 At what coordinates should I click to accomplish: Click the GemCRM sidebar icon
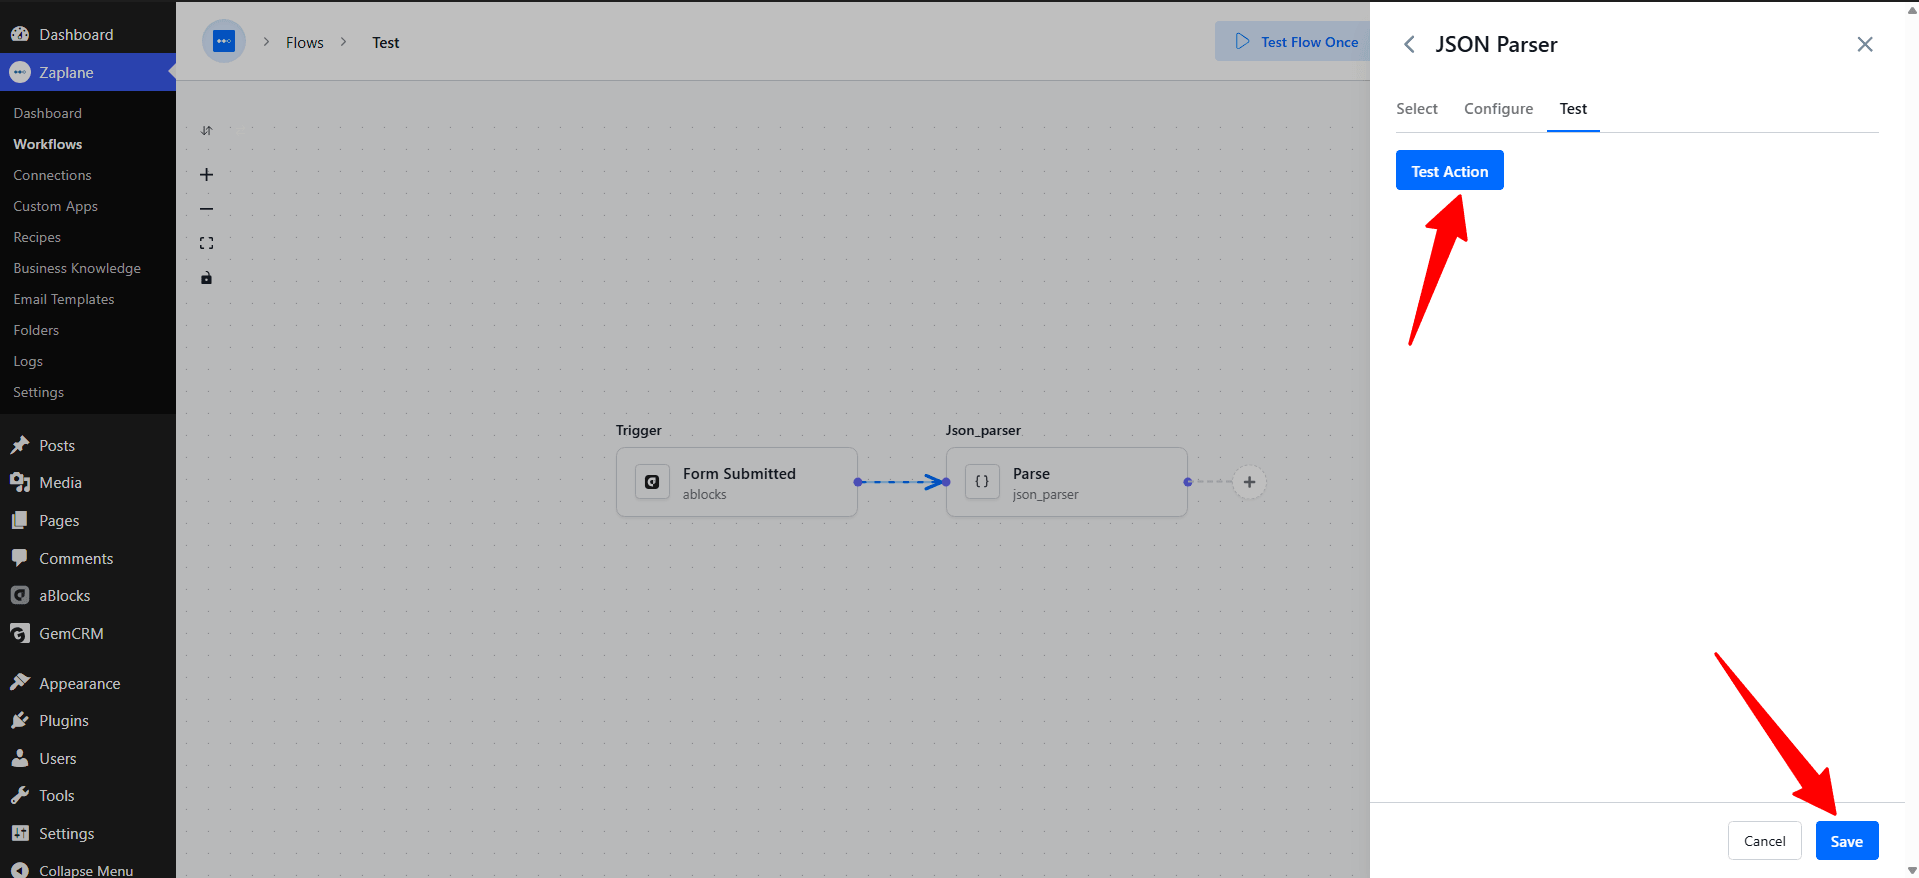point(20,633)
